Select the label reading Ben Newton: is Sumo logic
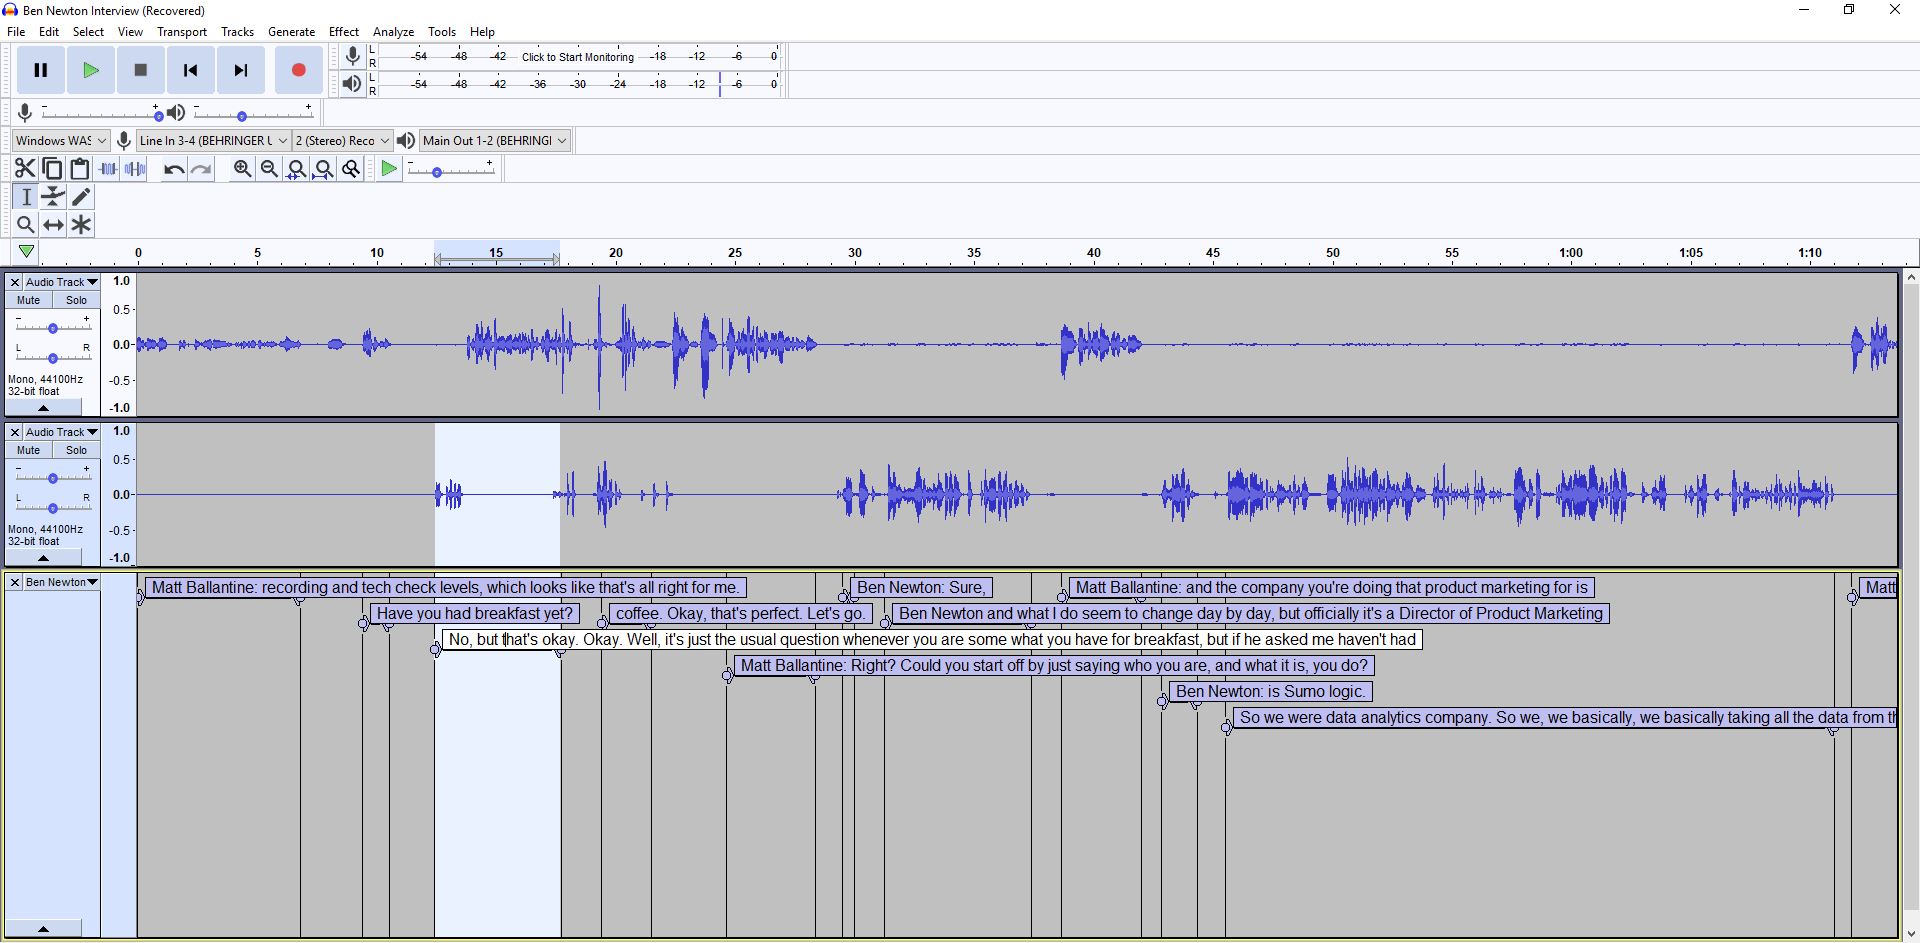1920x943 pixels. 1270,691
